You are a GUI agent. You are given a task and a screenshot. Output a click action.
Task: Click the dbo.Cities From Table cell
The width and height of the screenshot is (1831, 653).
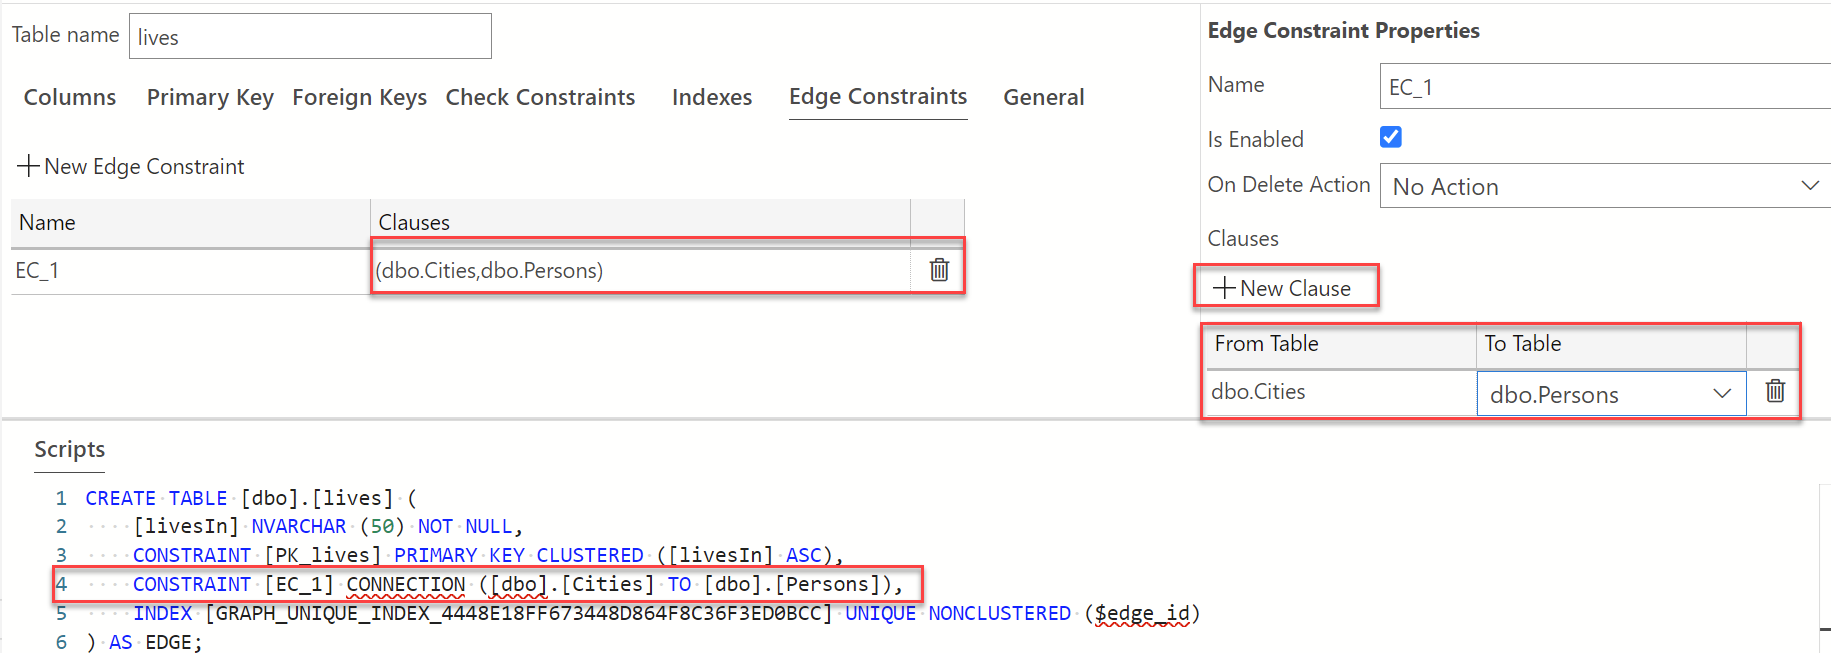[1340, 392]
